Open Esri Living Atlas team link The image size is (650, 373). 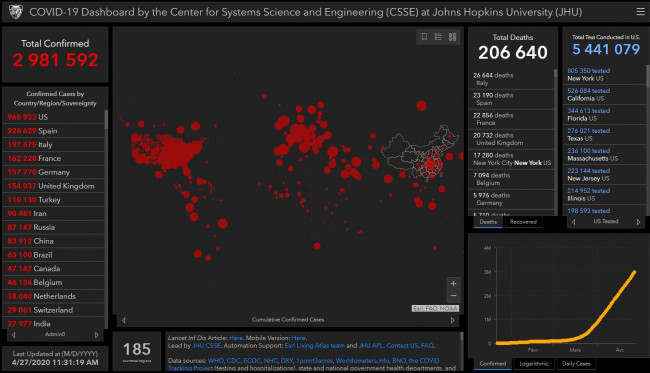315,345
